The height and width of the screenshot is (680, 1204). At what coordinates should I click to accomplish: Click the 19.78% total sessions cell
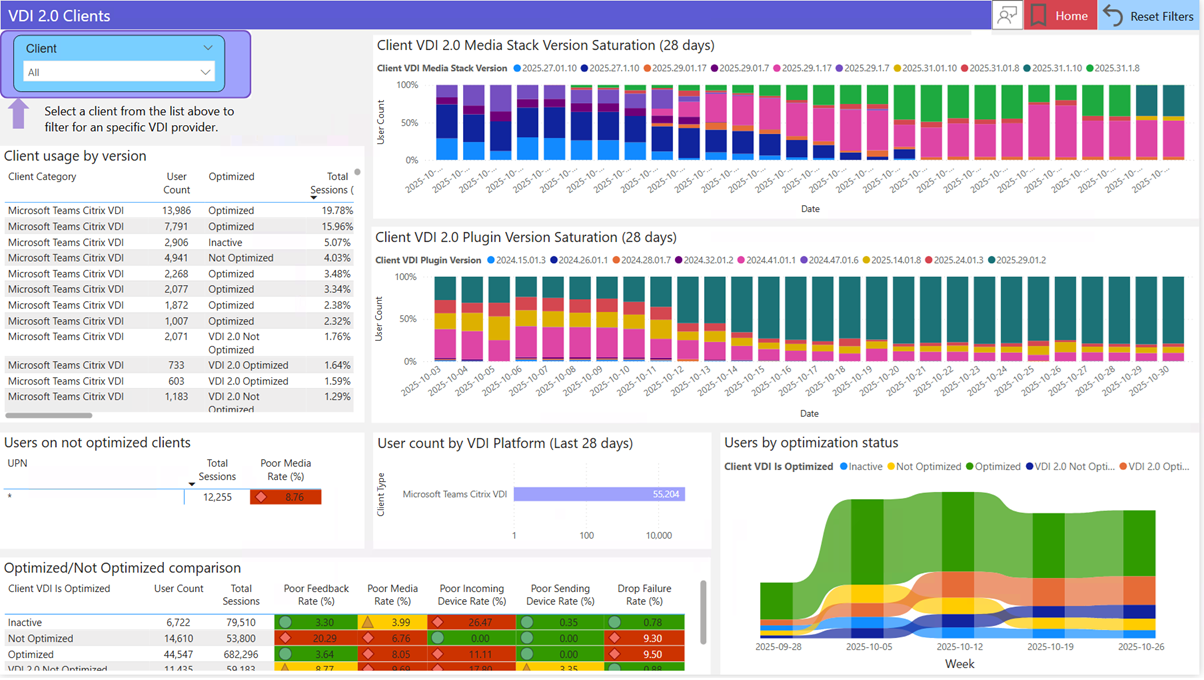(337, 211)
